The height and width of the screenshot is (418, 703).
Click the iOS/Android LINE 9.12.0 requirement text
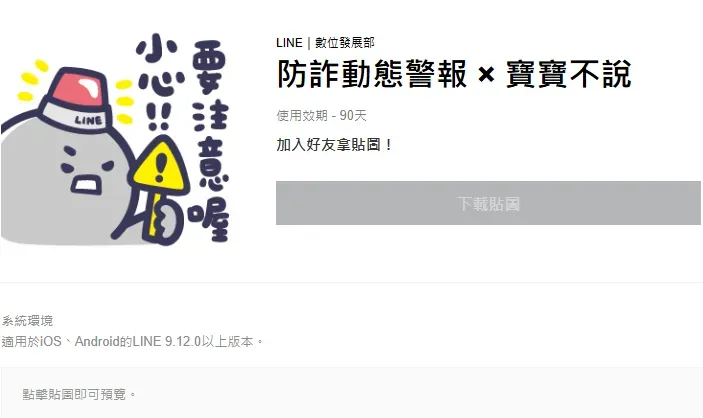click(133, 342)
